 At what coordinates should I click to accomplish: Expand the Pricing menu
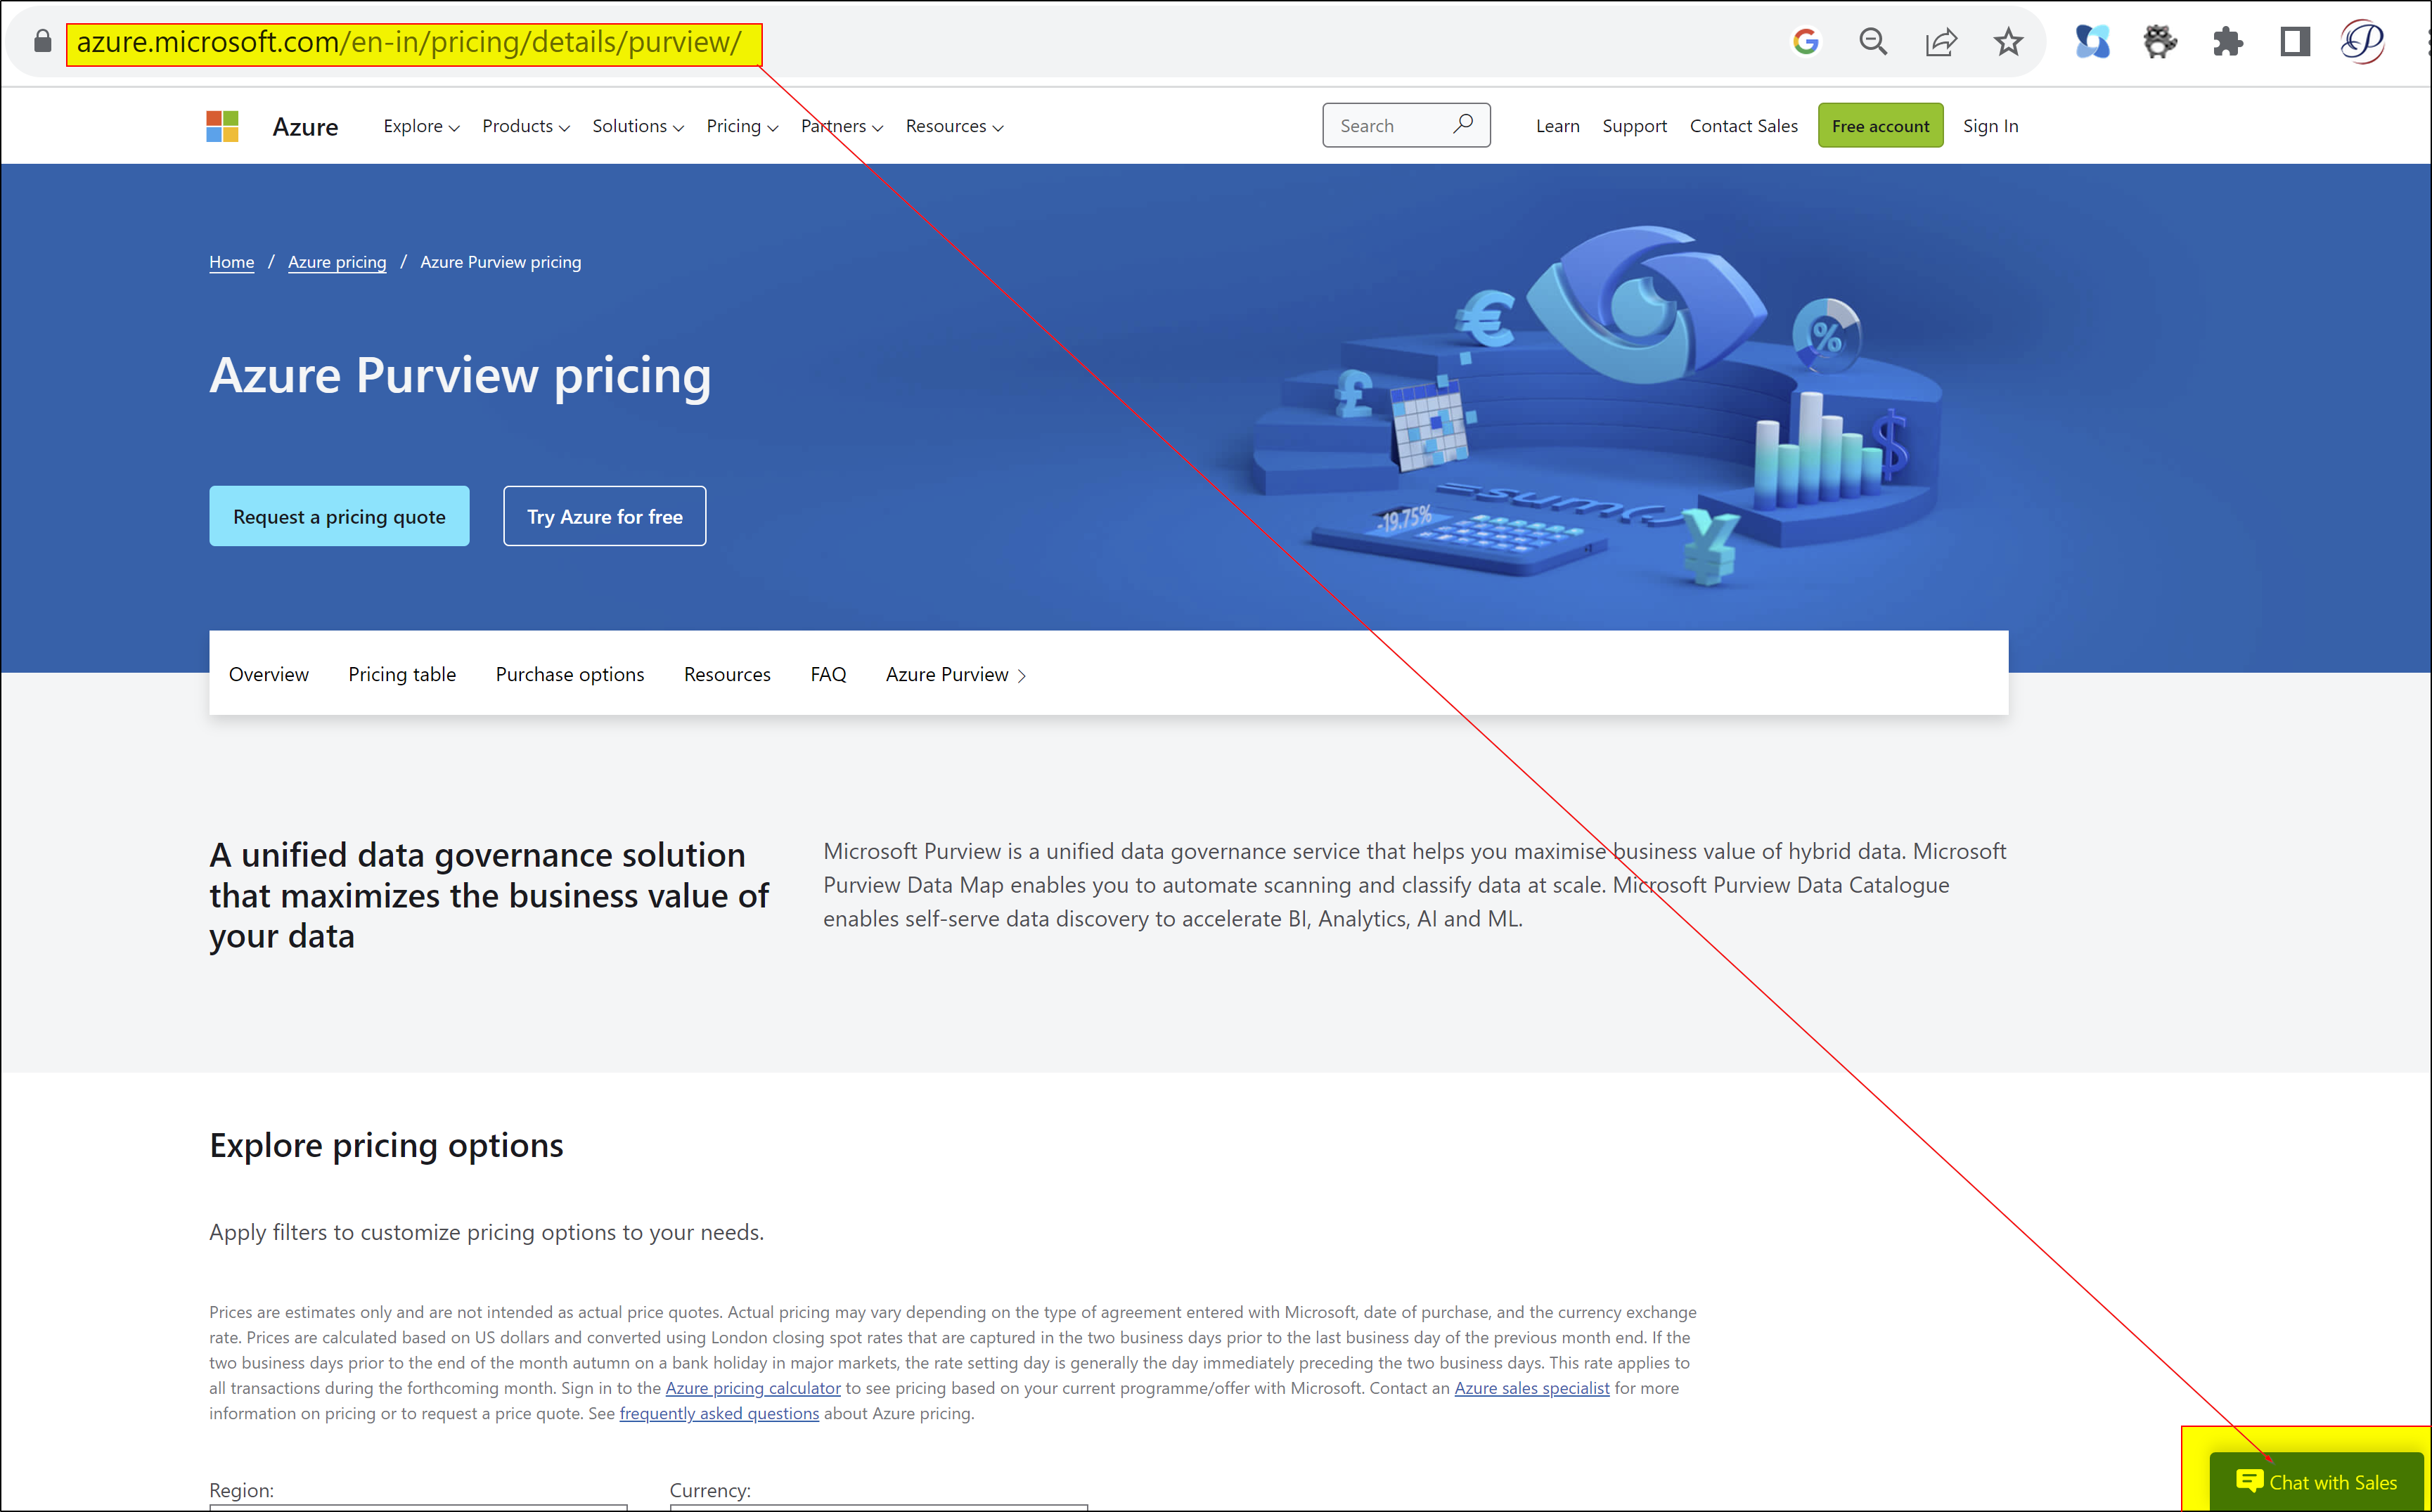coord(742,126)
